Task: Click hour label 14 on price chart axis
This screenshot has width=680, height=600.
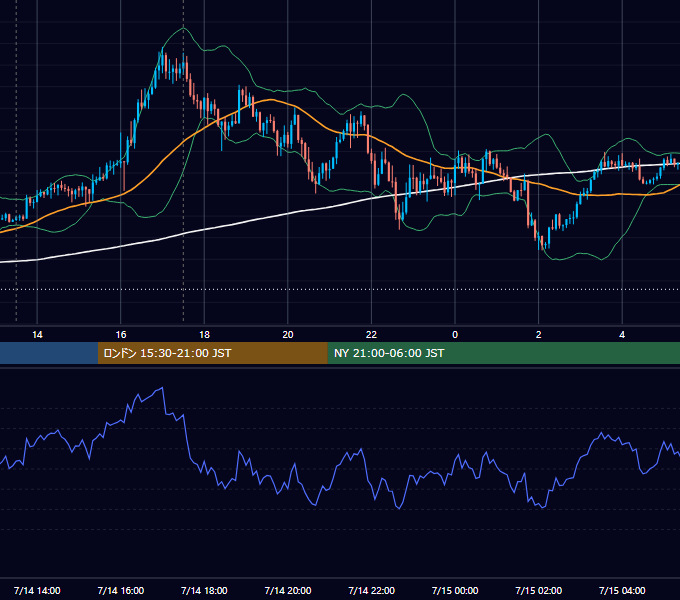Action: pyautogui.click(x=37, y=335)
